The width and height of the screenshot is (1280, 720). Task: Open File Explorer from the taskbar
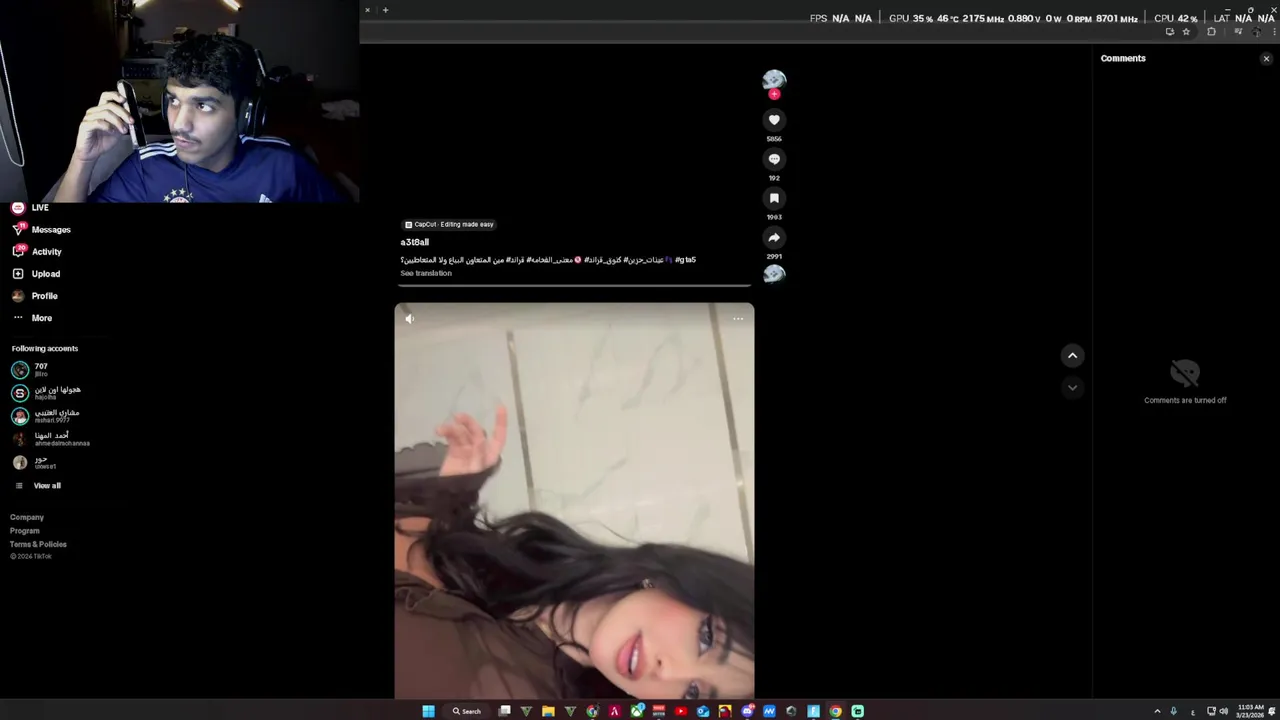[x=548, y=711]
